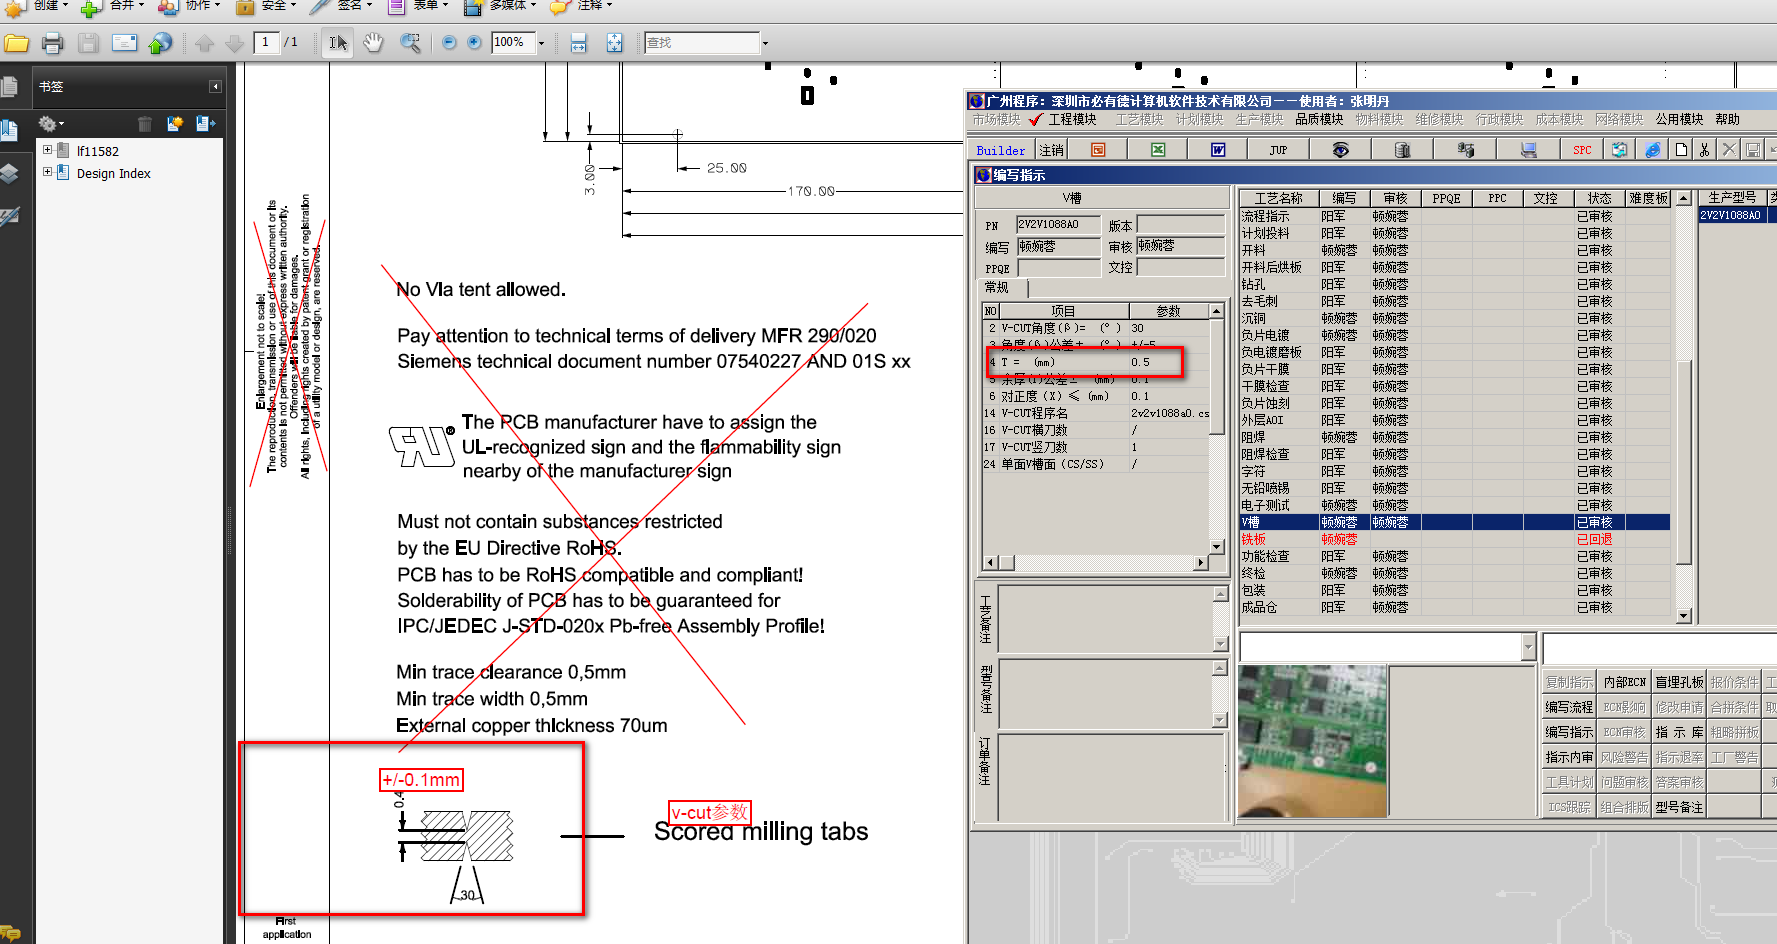Click the 编写流程 button

click(x=1569, y=707)
